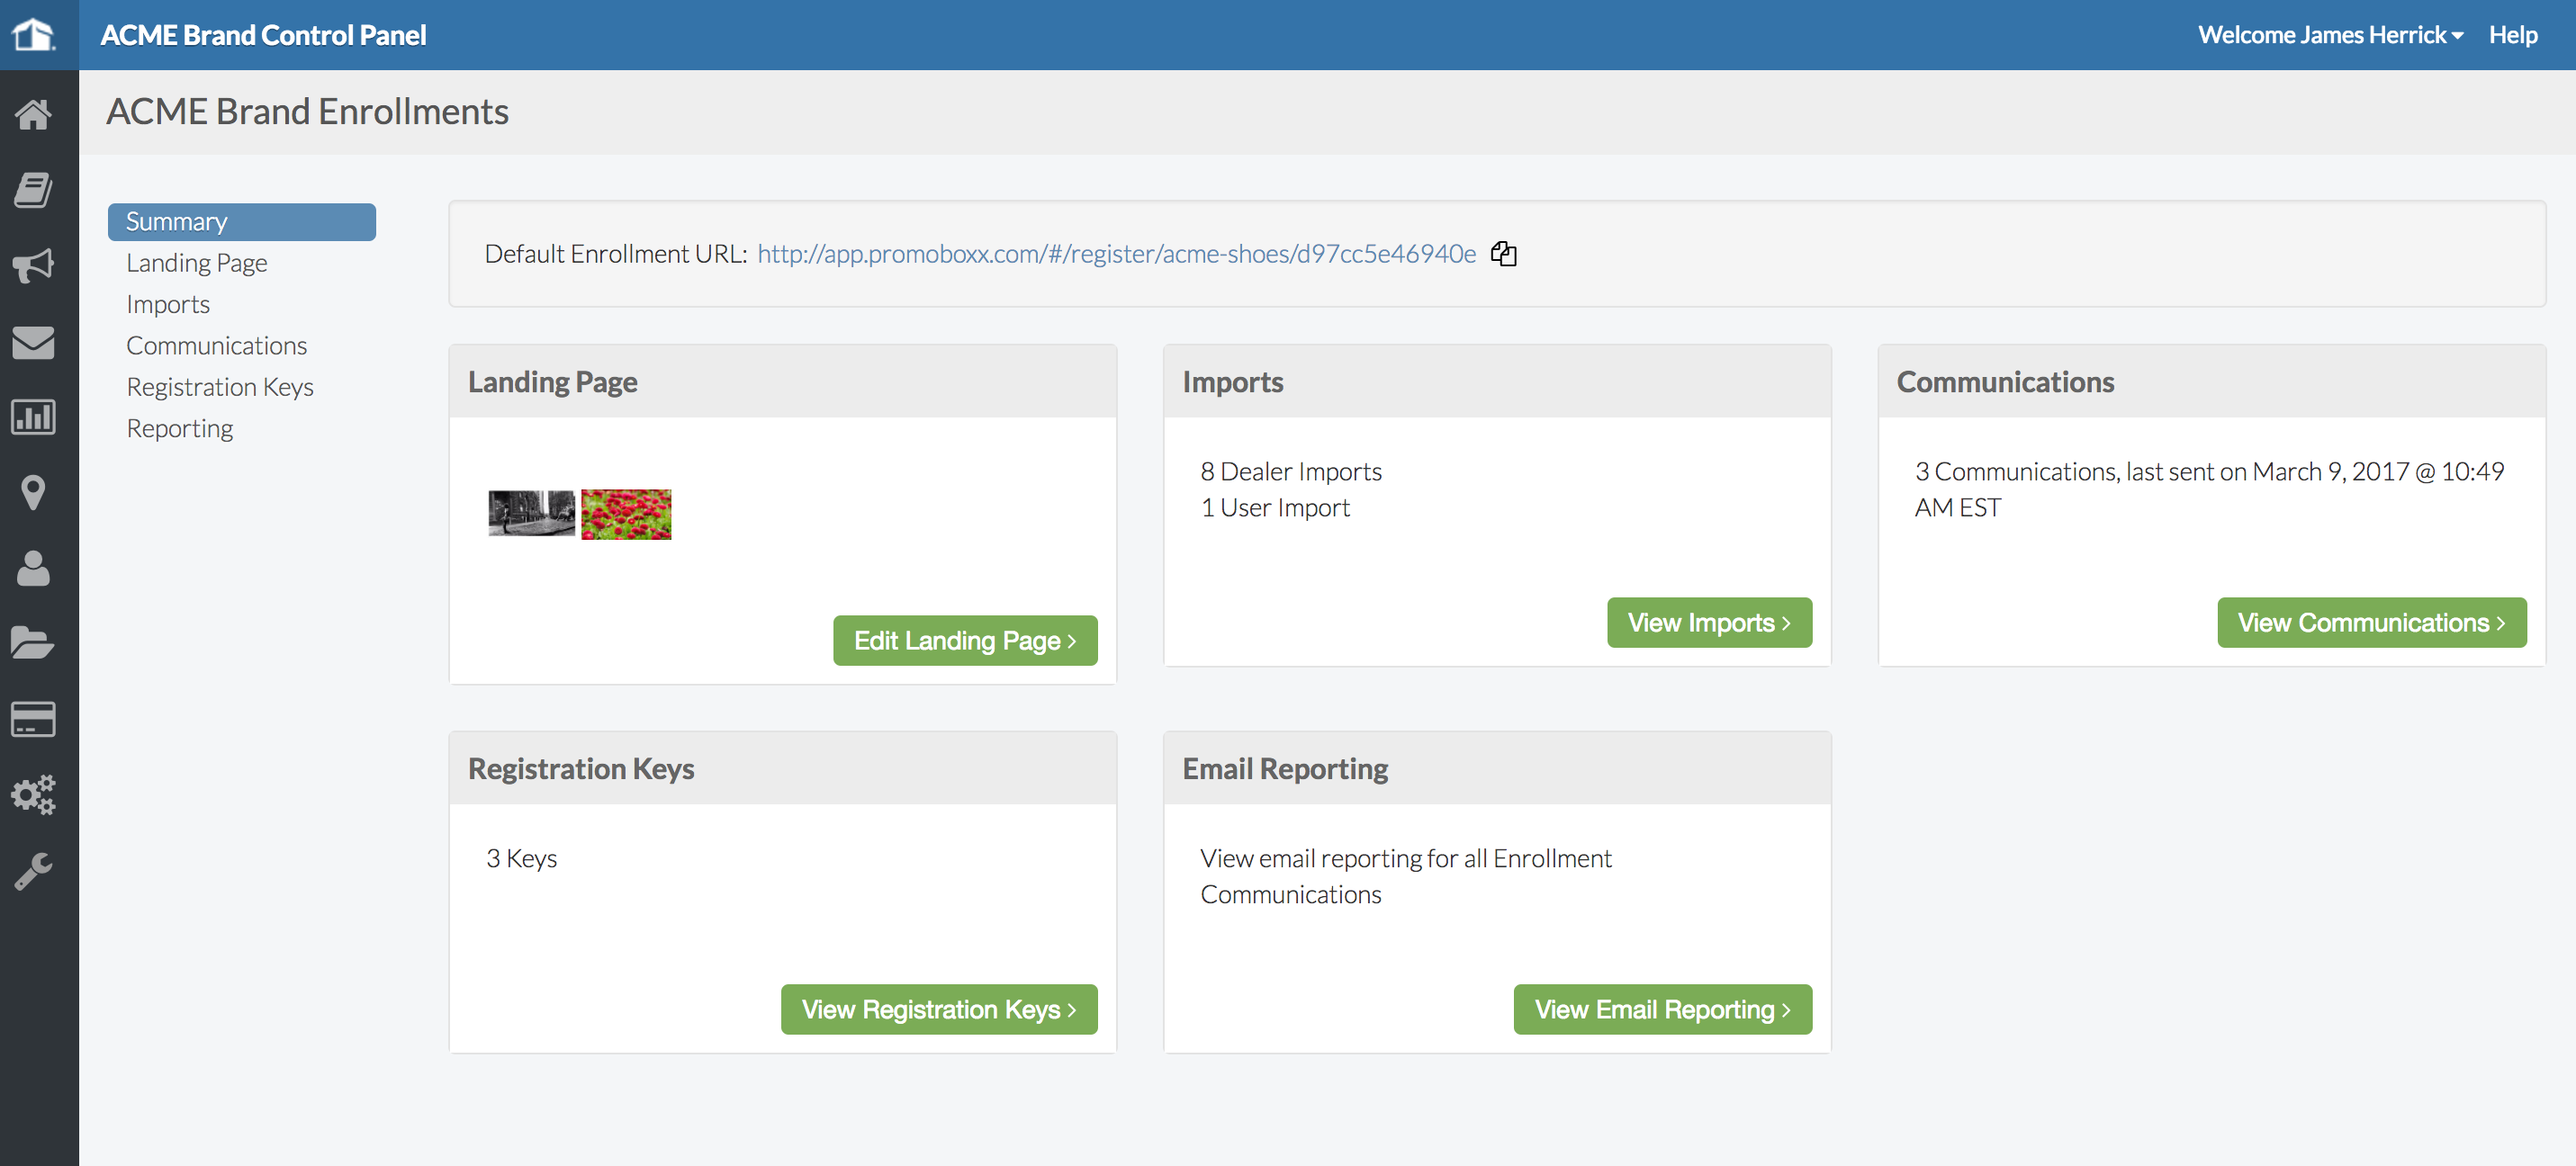The height and width of the screenshot is (1166, 2576).
Task: Click the credit card billing icon
Action: [x=33, y=719]
